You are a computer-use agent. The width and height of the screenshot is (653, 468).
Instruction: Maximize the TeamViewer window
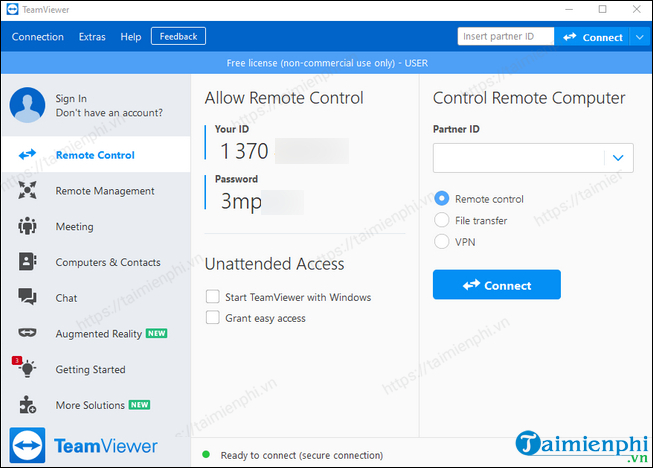tap(603, 9)
